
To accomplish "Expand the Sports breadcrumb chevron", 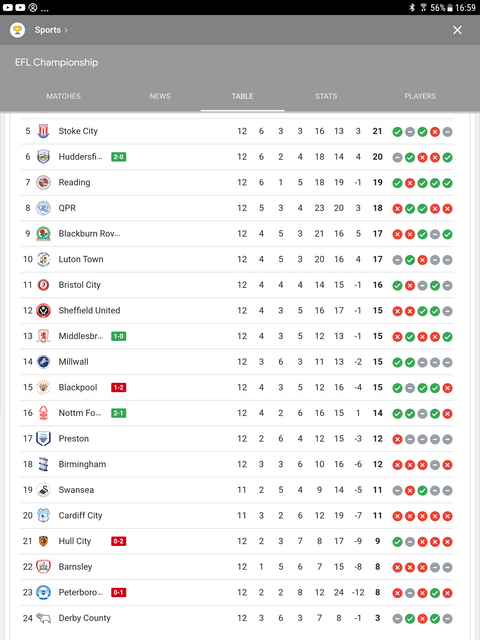I will click(66, 30).
